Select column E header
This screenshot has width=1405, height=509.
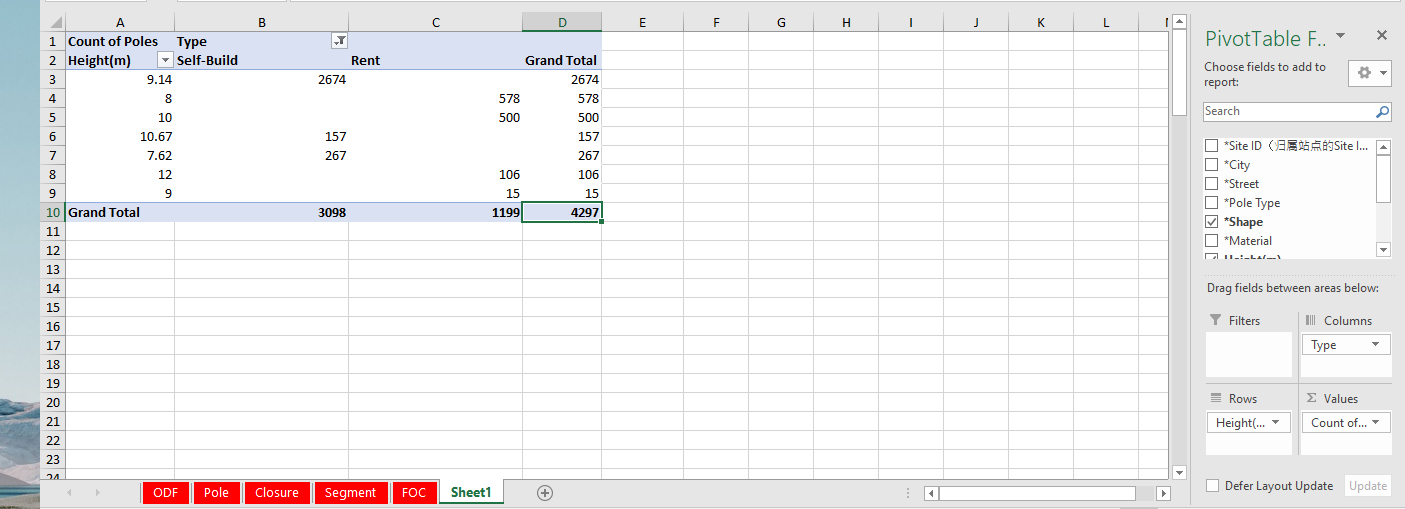(642, 22)
